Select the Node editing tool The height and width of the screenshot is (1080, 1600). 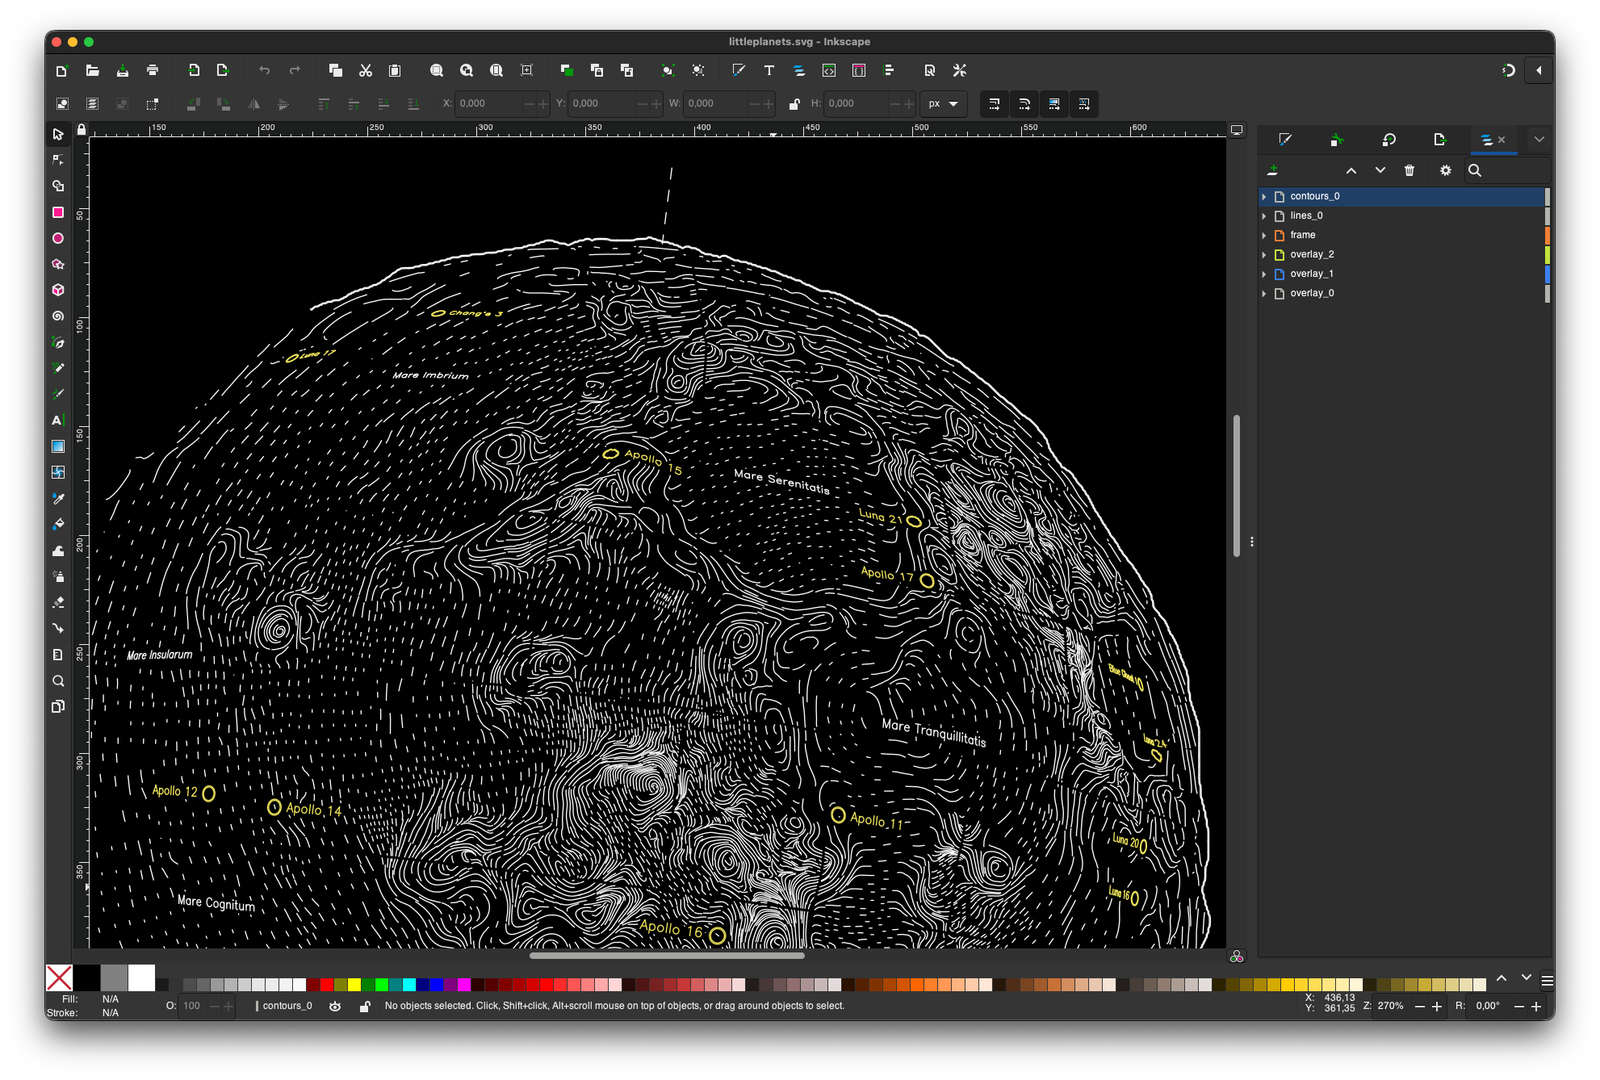[x=58, y=159]
